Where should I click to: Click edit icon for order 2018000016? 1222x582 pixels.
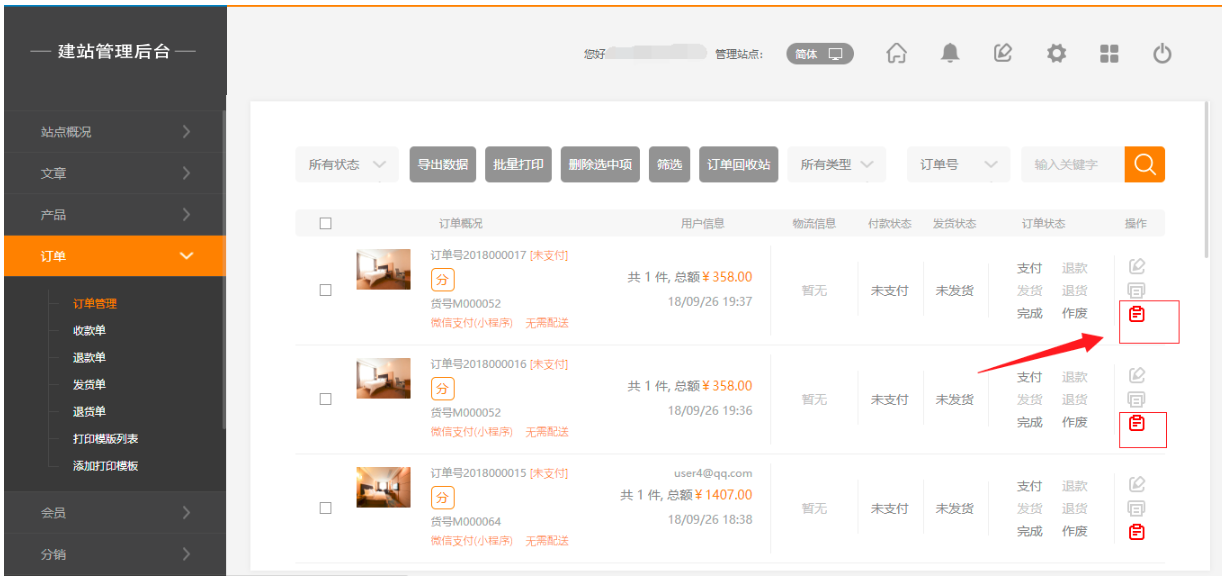coord(1136,376)
